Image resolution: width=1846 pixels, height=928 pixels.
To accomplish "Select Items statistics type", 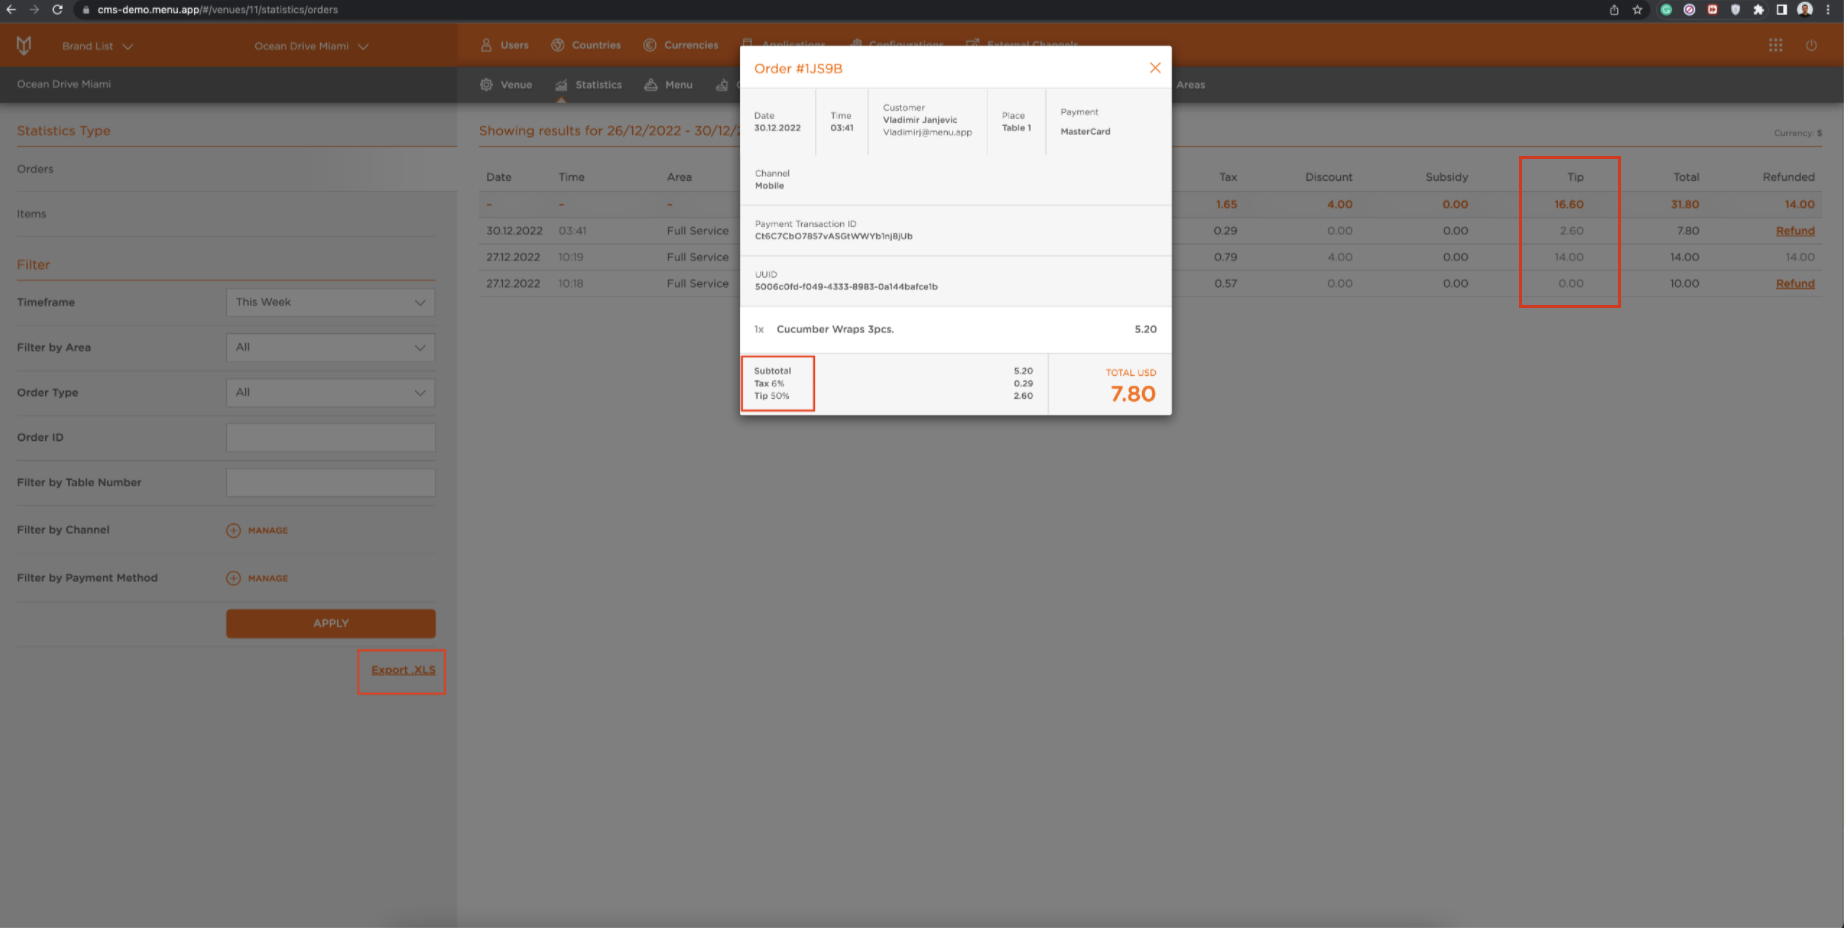I will (x=31, y=214).
